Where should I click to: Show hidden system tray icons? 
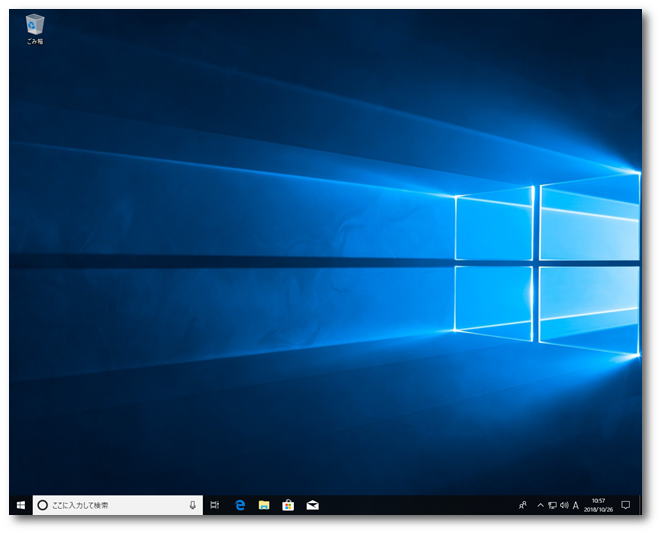[540, 505]
